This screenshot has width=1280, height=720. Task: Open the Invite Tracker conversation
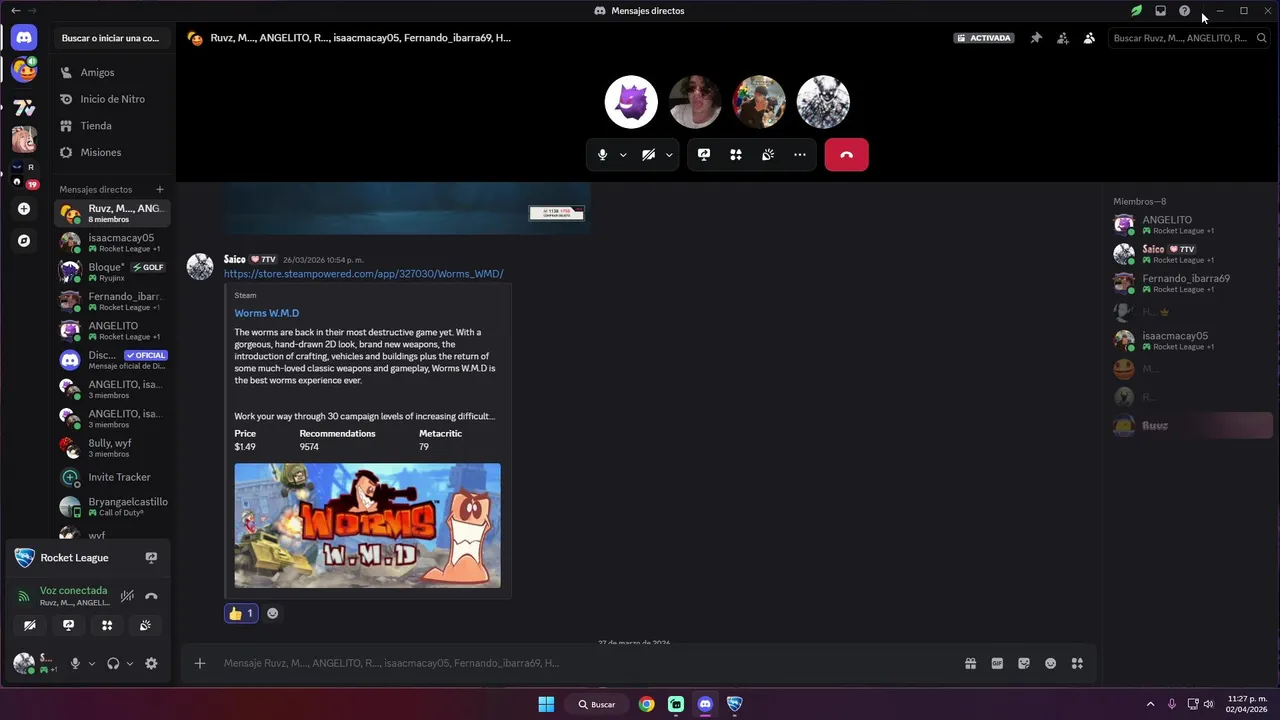point(112,477)
